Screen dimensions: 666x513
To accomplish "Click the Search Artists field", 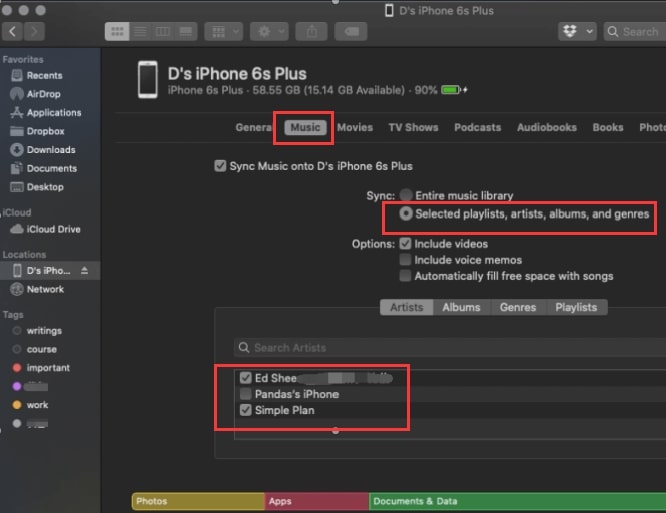I will (x=450, y=348).
